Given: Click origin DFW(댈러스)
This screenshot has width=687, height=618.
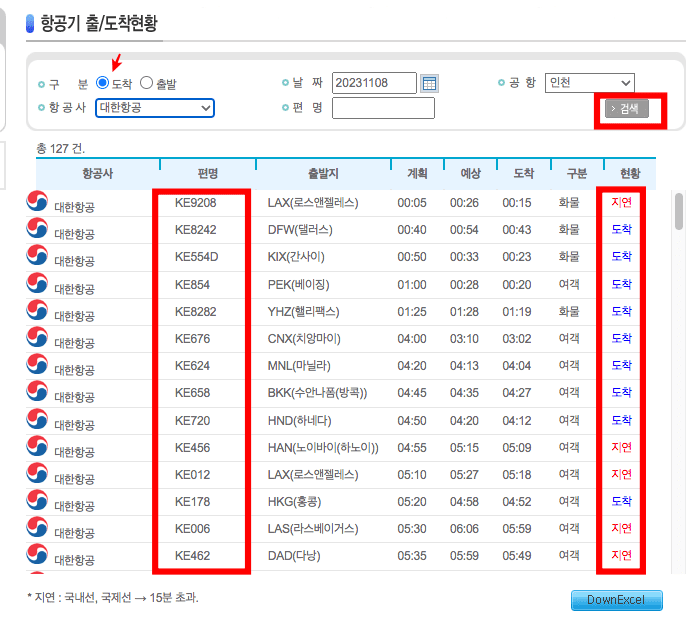Looking at the screenshot, I should [300, 230].
